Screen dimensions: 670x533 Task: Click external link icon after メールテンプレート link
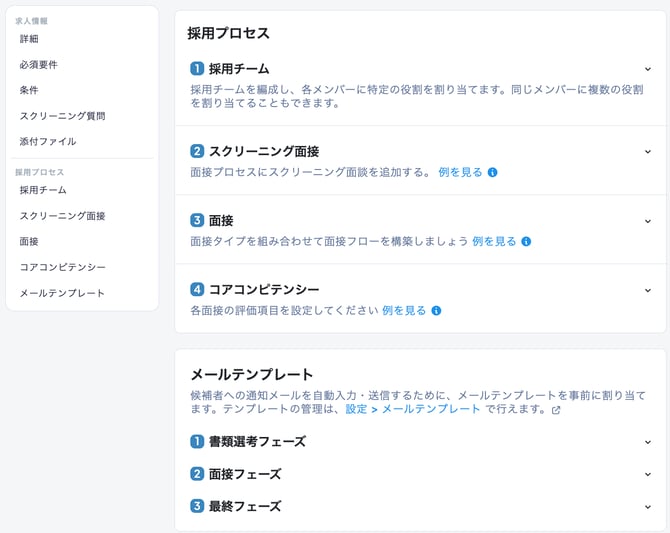coord(556,410)
